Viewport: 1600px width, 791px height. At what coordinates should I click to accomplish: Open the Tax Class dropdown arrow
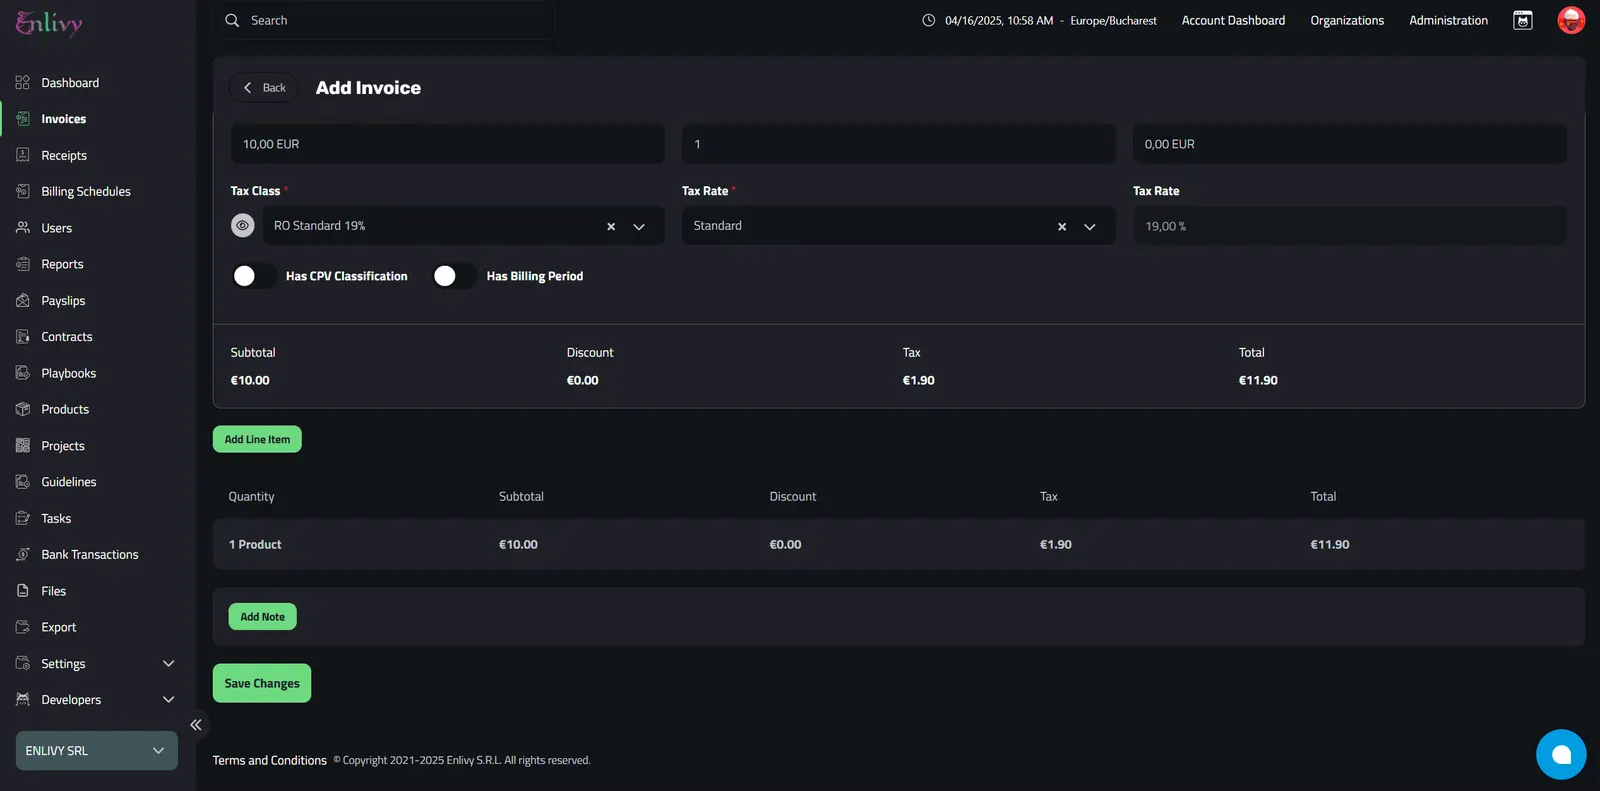coord(639,227)
